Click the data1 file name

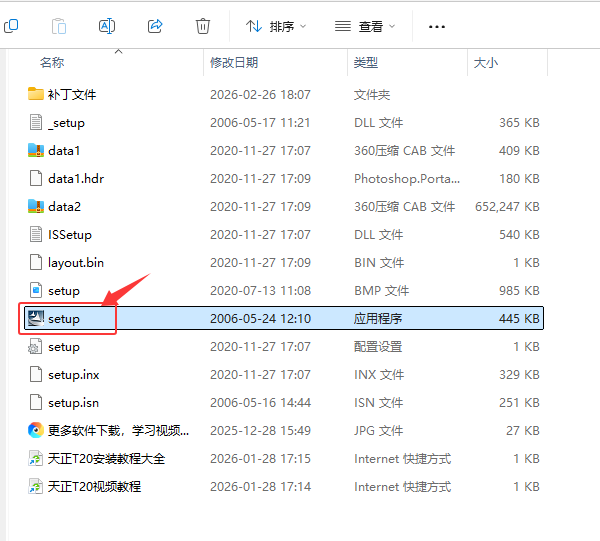point(64,151)
